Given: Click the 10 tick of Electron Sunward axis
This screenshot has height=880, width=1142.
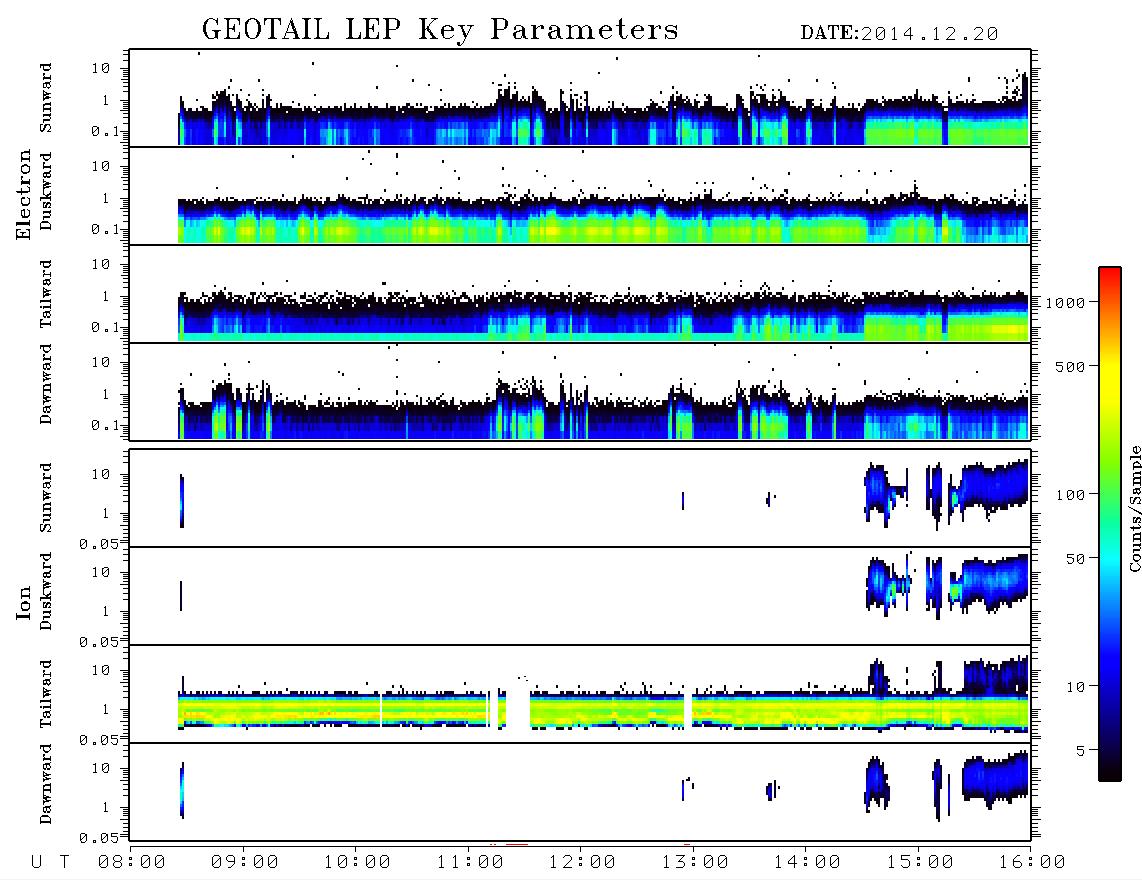Looking at the screenshot, I should [101, 68].
